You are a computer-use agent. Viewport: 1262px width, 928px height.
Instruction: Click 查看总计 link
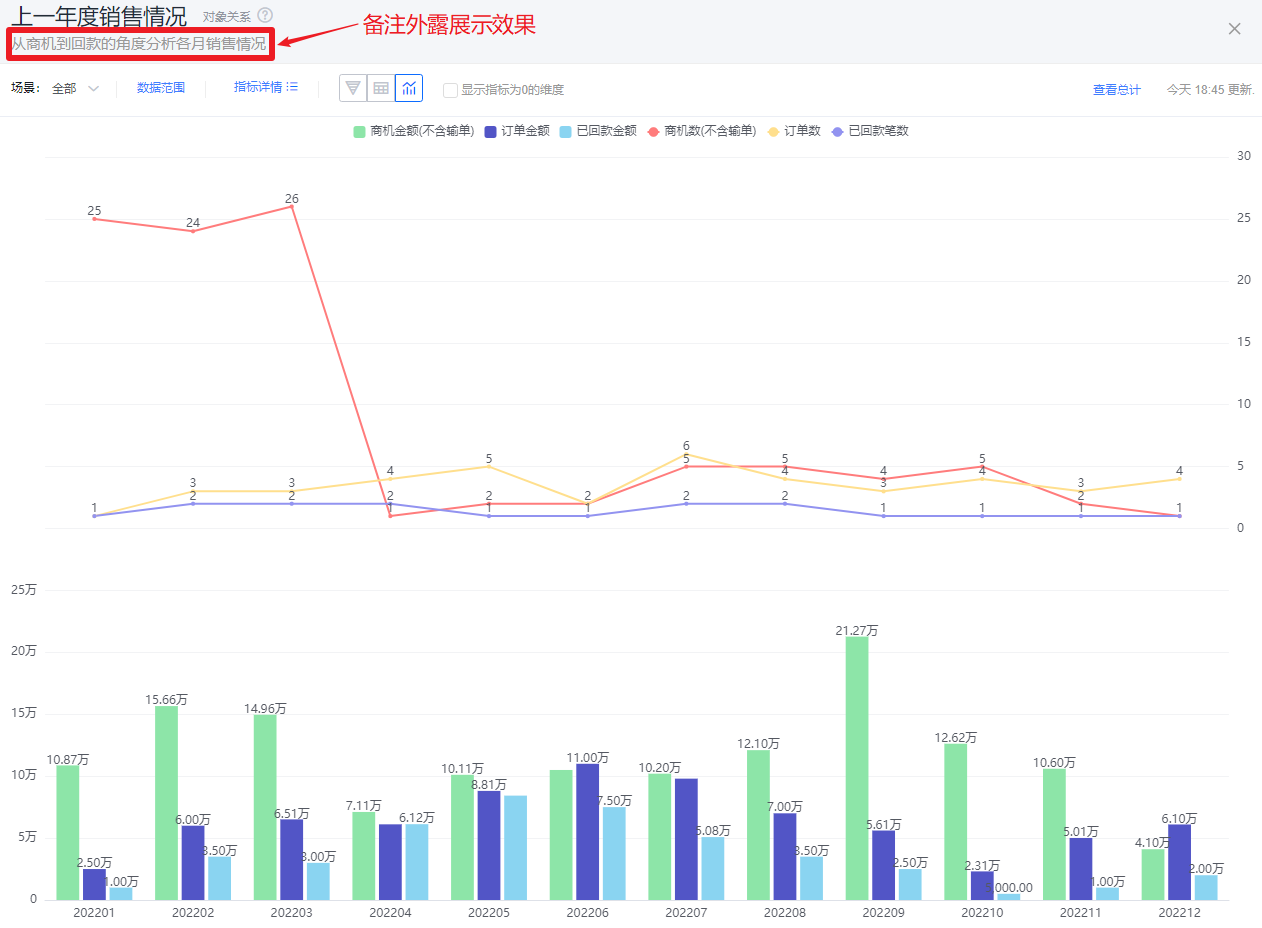(1117, 90)
